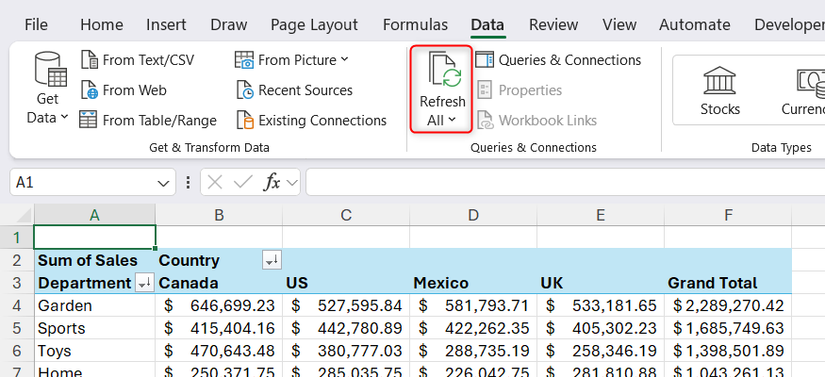Select row 4 header
Viewport: 825px width, 377px height.
(x=17, y=305)
